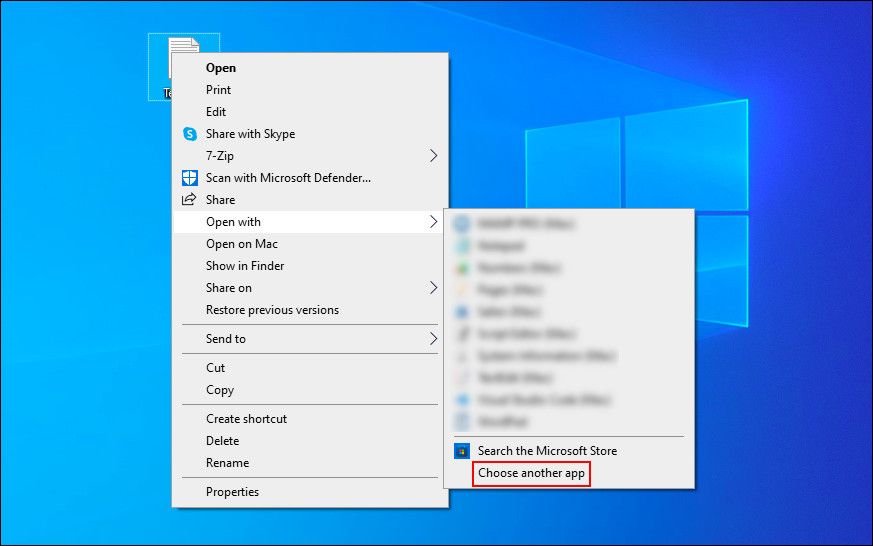Open the 7-Zip menu entry
This screenshot has width=873, height=546.
310,156
